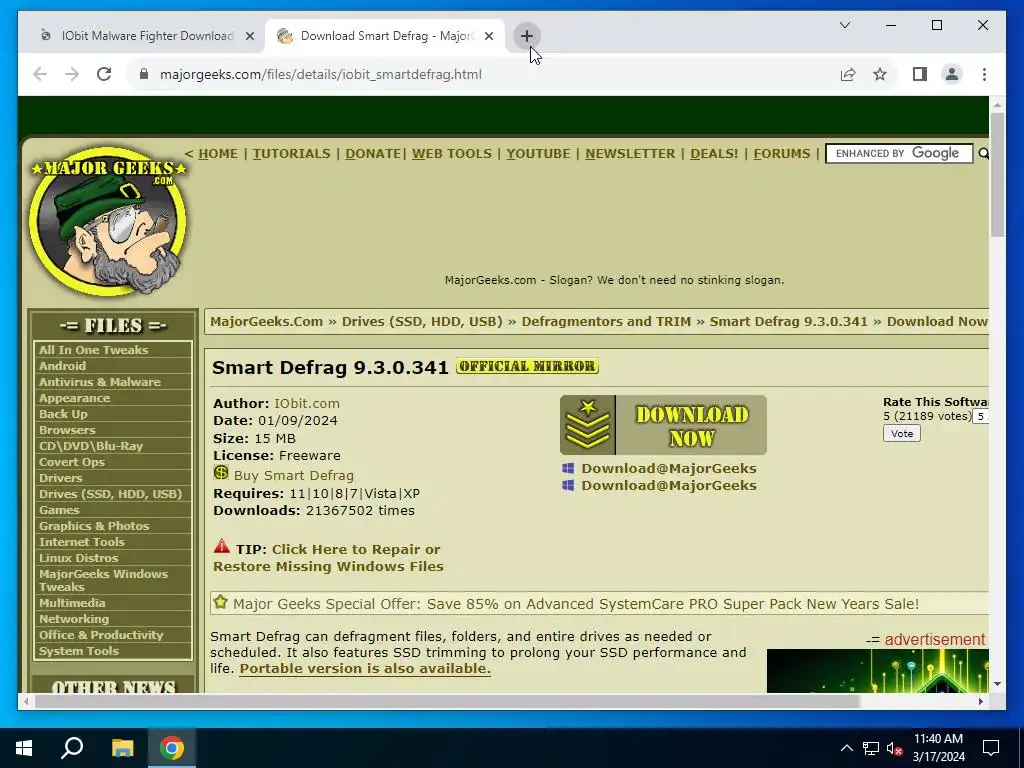1024x768 pixels.
Task: Click the horizontal scrollbar thumb
Action: coord(447,701)
